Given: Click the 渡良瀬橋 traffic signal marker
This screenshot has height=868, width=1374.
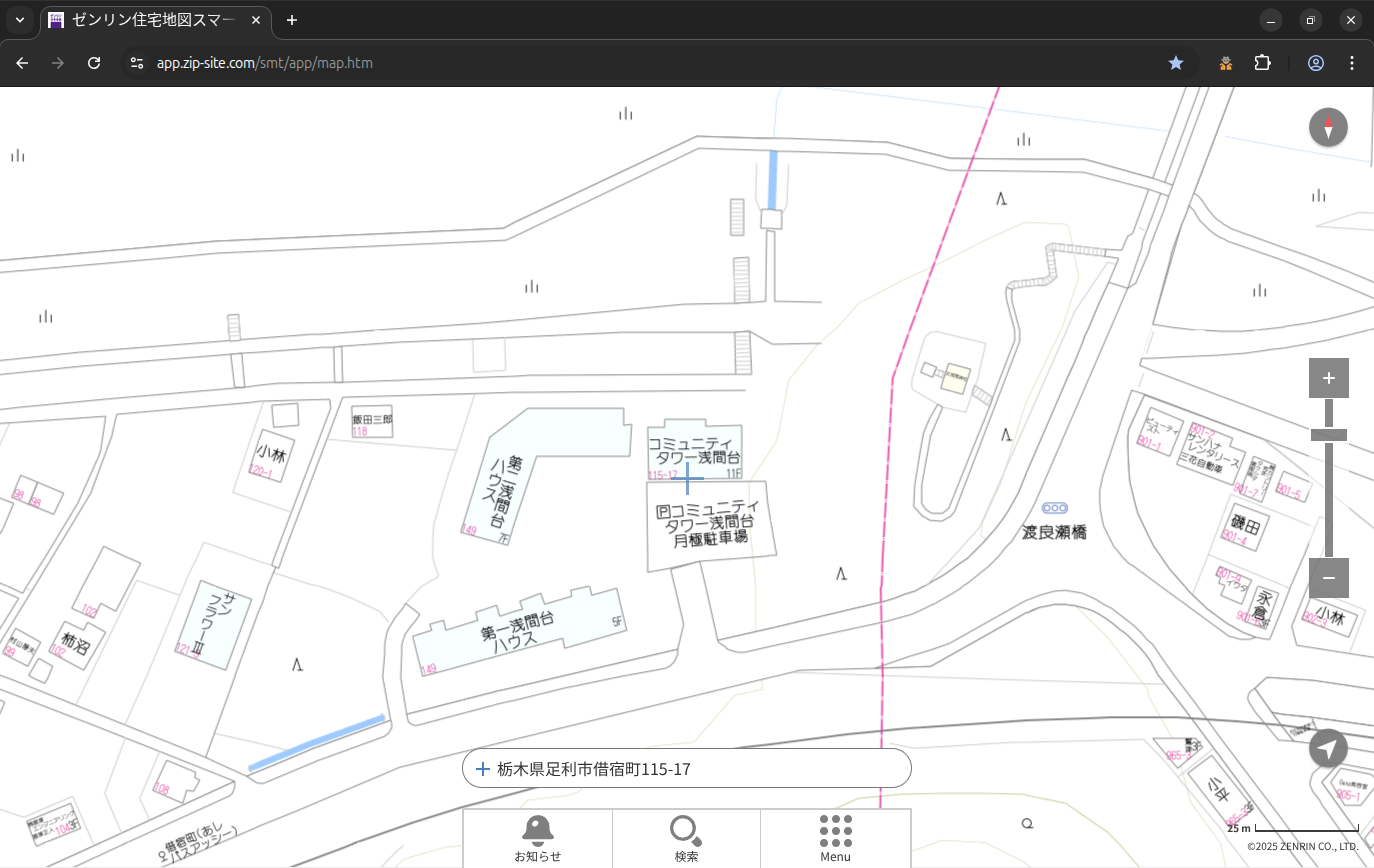Looking at the screenshot, I should [x=1054, y=509].
